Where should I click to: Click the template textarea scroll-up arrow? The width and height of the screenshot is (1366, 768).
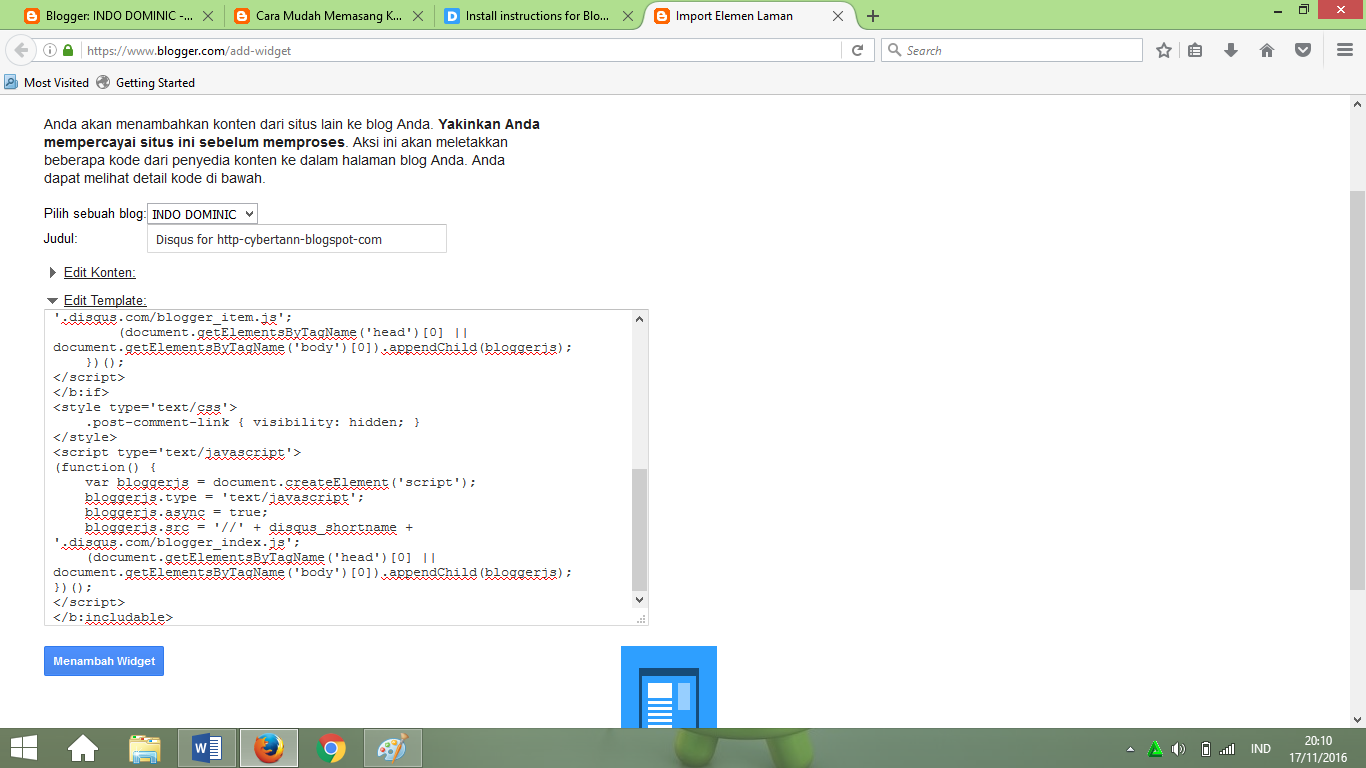coord(640,318)
